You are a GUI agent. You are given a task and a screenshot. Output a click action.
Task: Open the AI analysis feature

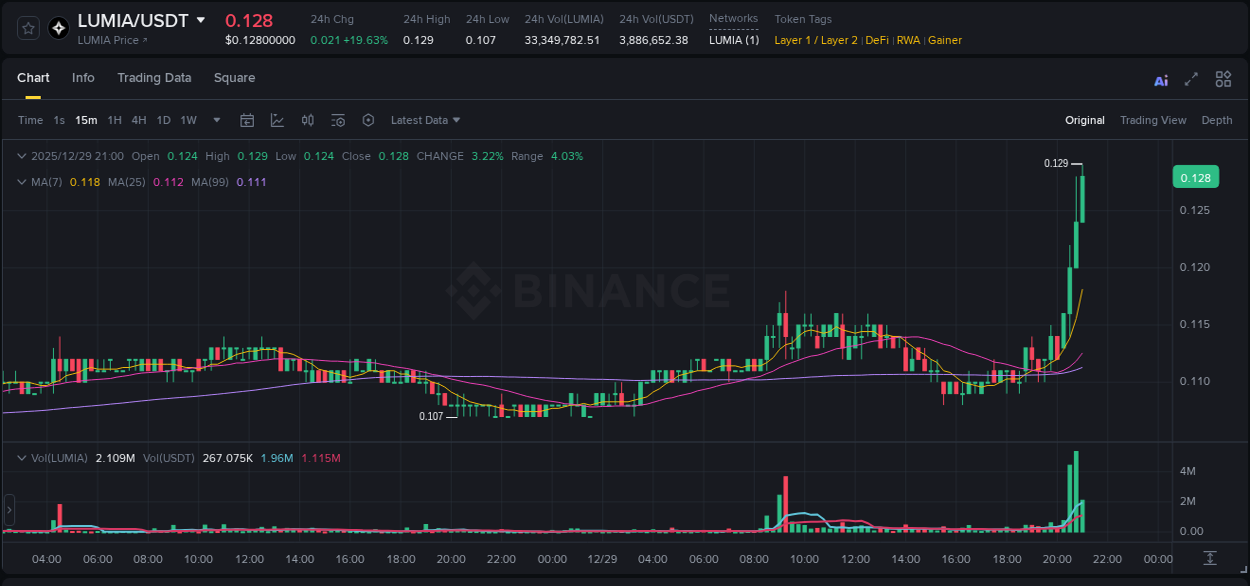pos(1160,78)
